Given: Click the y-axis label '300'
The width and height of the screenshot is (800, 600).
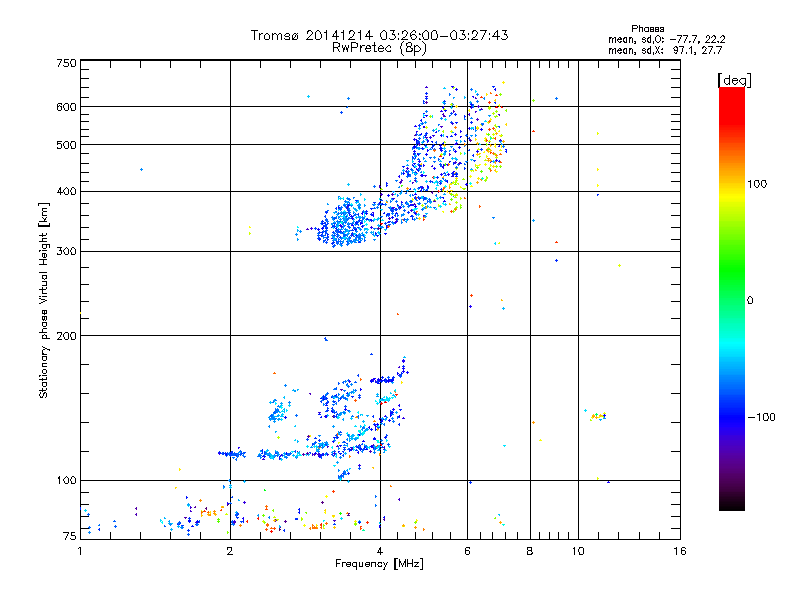Looking at the screenshot, I should coord(66,252).
